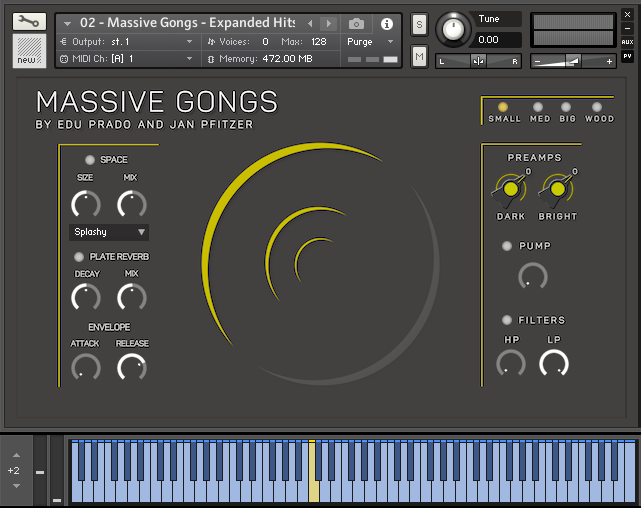Select the WOOD gong option
Image resolution: width=641 pixels, height=508 pixels.
coord(597,107)
